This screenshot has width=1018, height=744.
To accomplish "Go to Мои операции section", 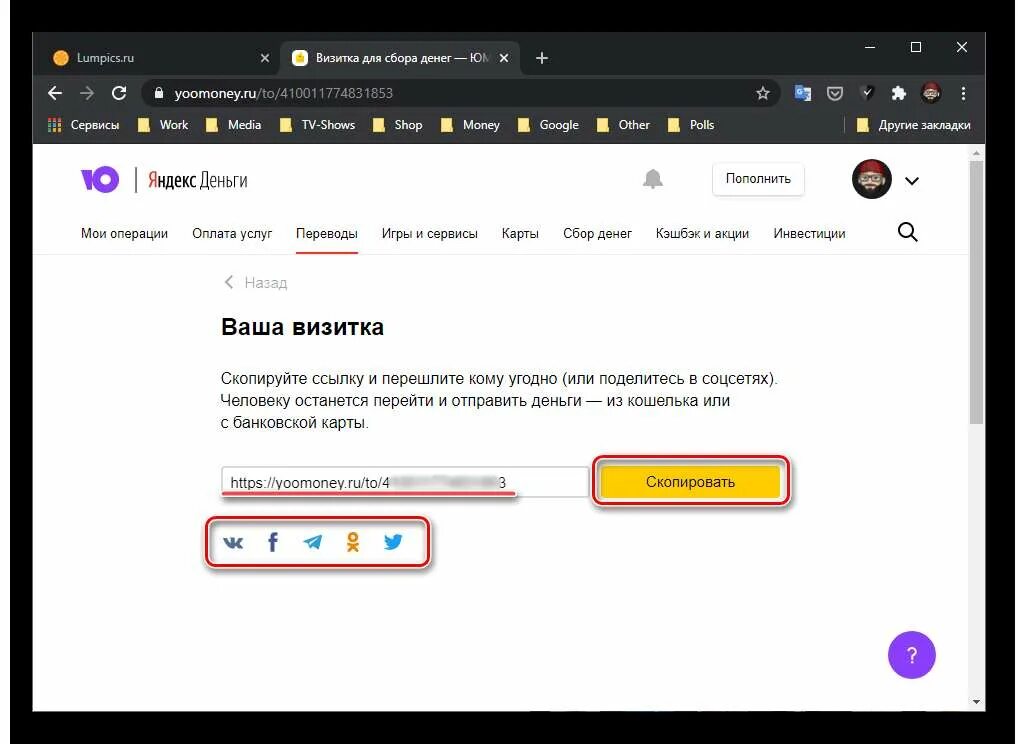I will pos(124,233).
